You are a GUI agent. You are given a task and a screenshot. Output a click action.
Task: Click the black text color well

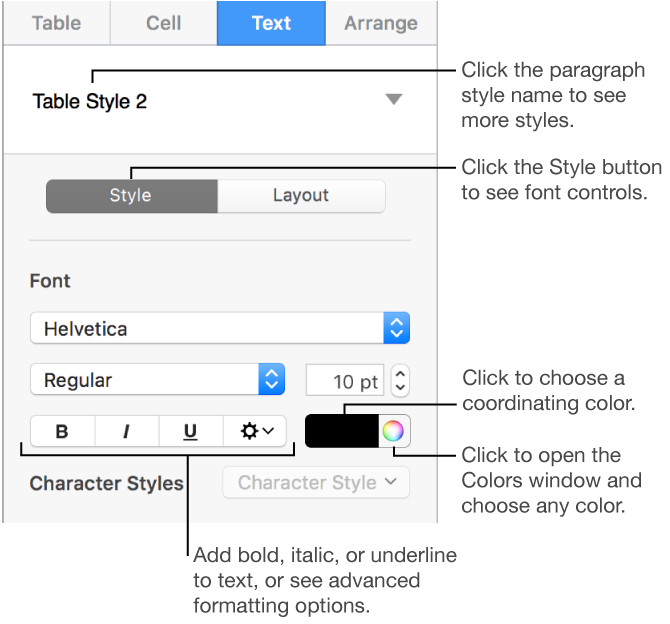pyautogui.click(x=342, y=431)
